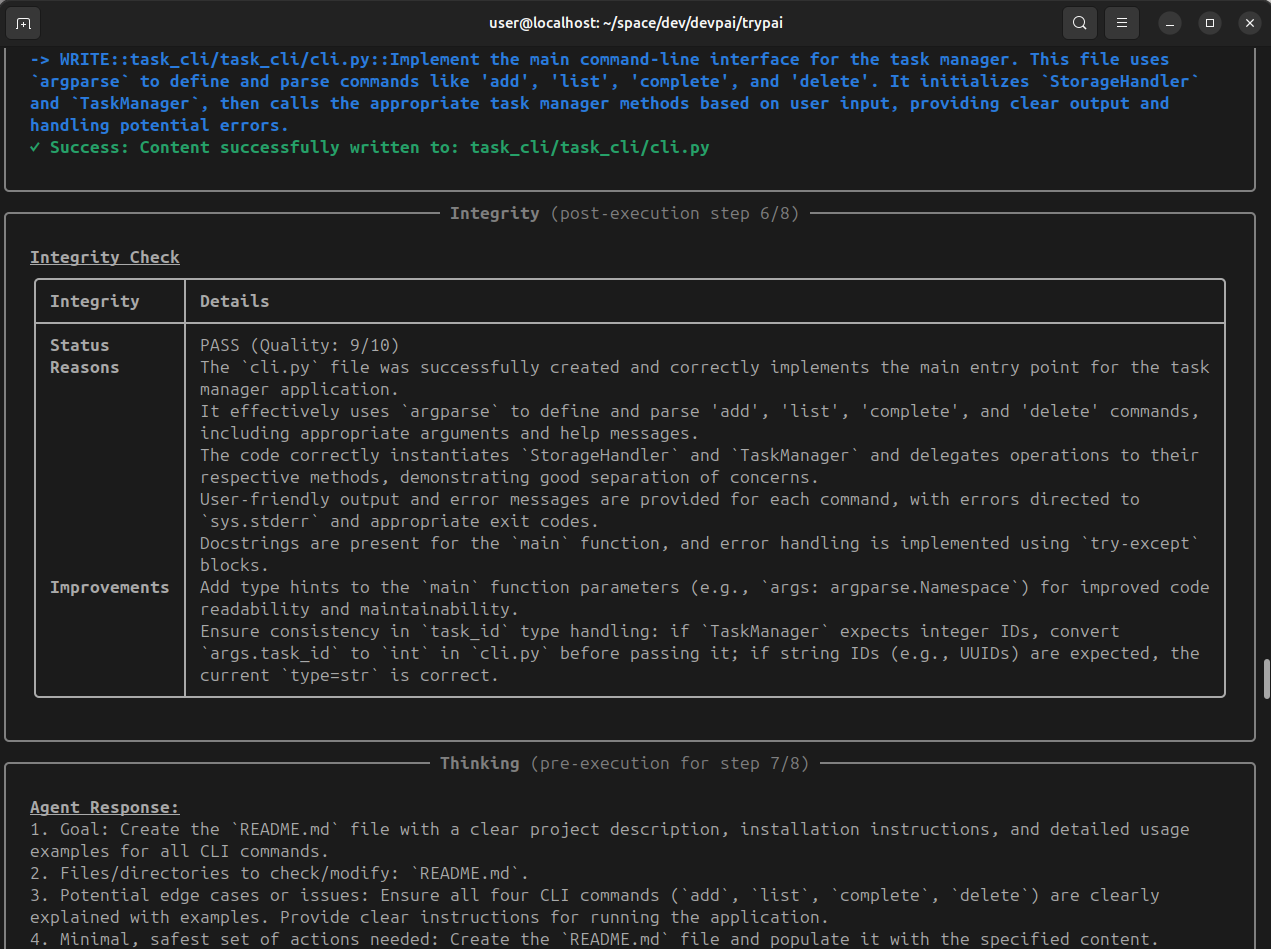This screenshot has height=949, width=1271.
Task: Click the Integrity post-execution step 6/8 panel title
Action: click(x=624, y=213)
